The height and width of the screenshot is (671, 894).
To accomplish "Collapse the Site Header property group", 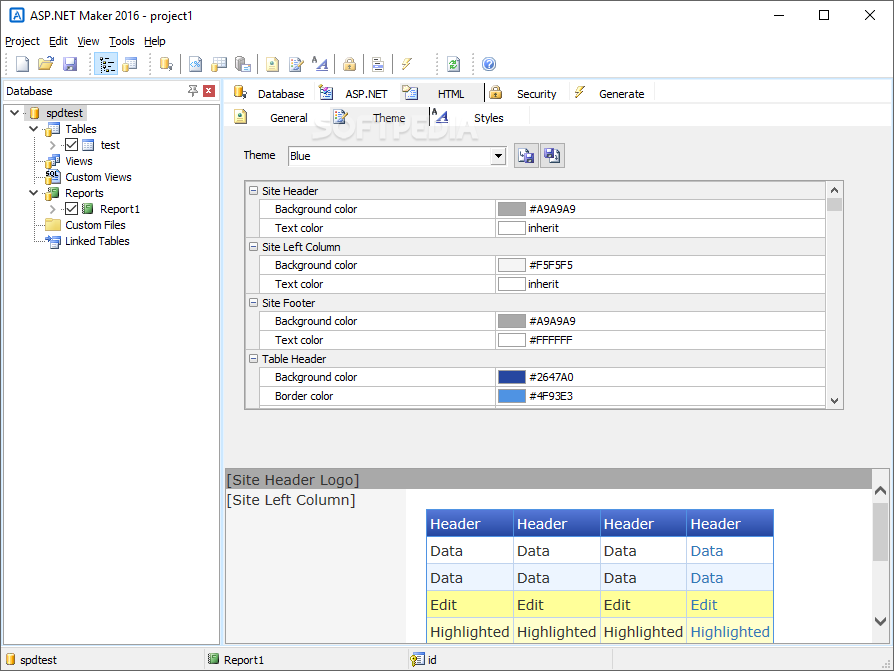I will (x=254, y=190).
